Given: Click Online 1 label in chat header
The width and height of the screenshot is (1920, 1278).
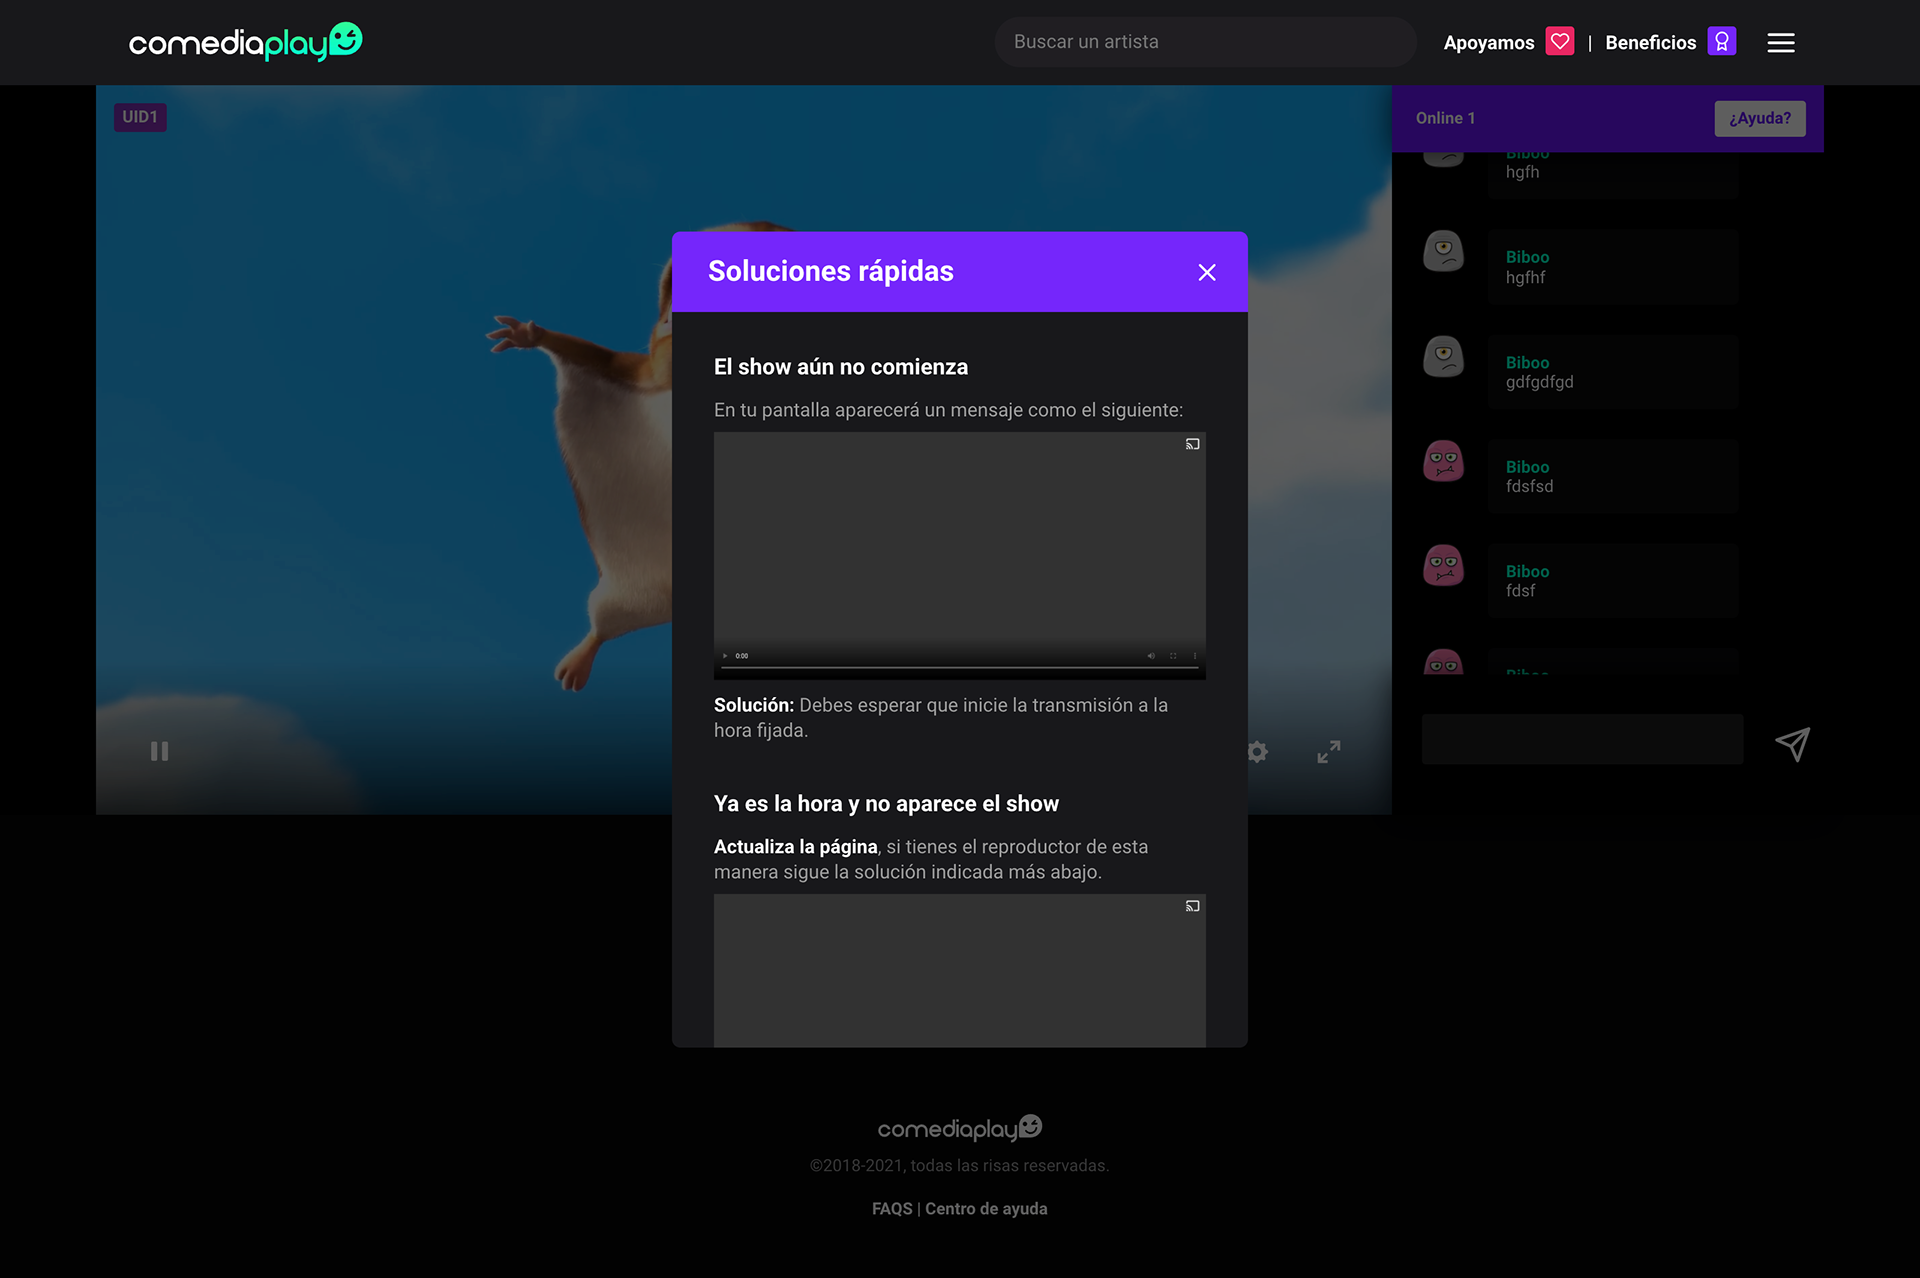Looking at the screenshot, I should [x=1445, y=118].
